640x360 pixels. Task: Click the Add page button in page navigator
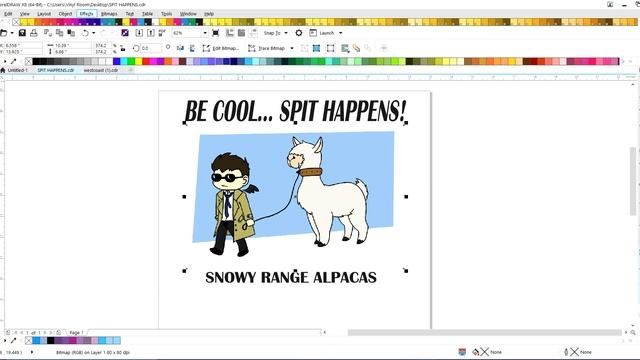click(58, 333)
